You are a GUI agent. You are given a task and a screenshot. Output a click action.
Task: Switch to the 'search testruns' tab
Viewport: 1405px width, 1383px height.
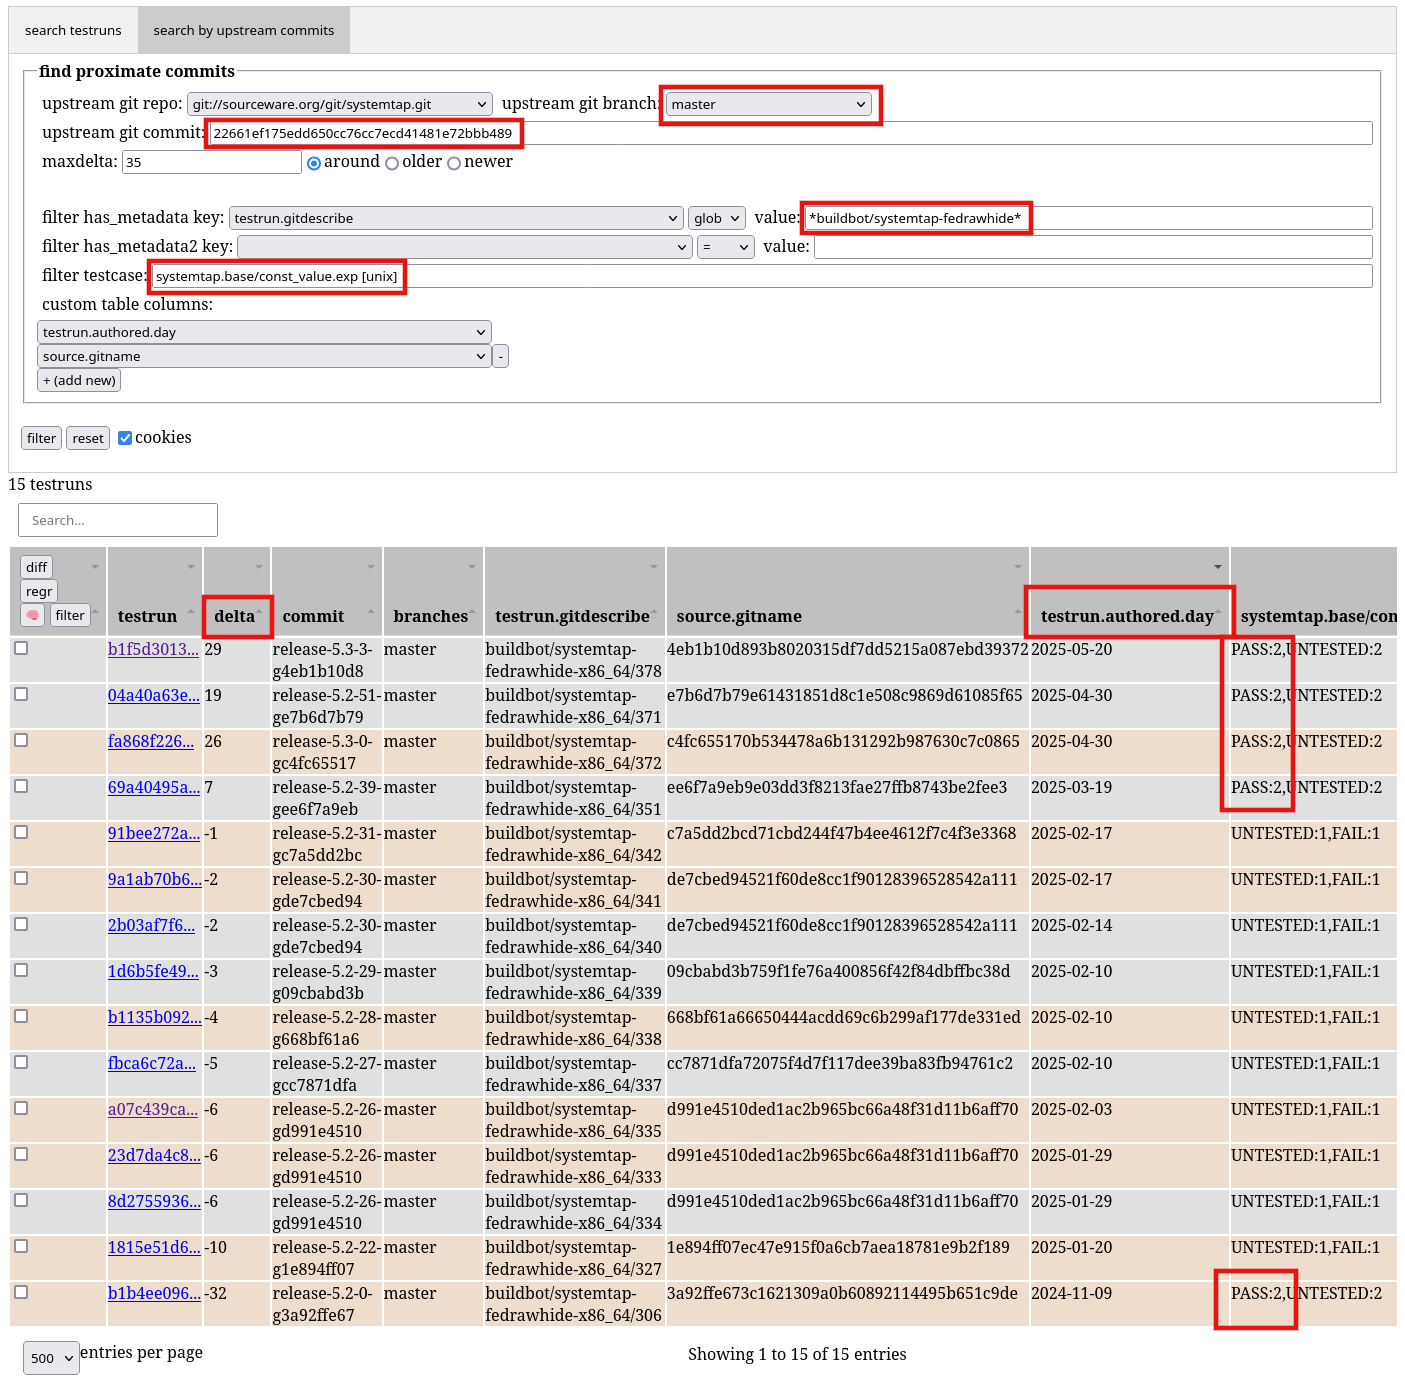(x=73, y=30)
